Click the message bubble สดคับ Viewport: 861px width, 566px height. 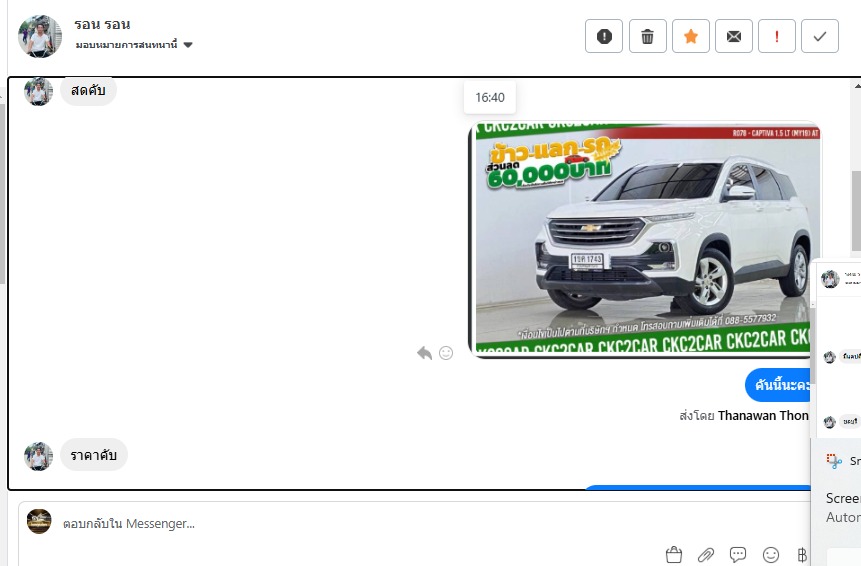(x=88, y=91)
